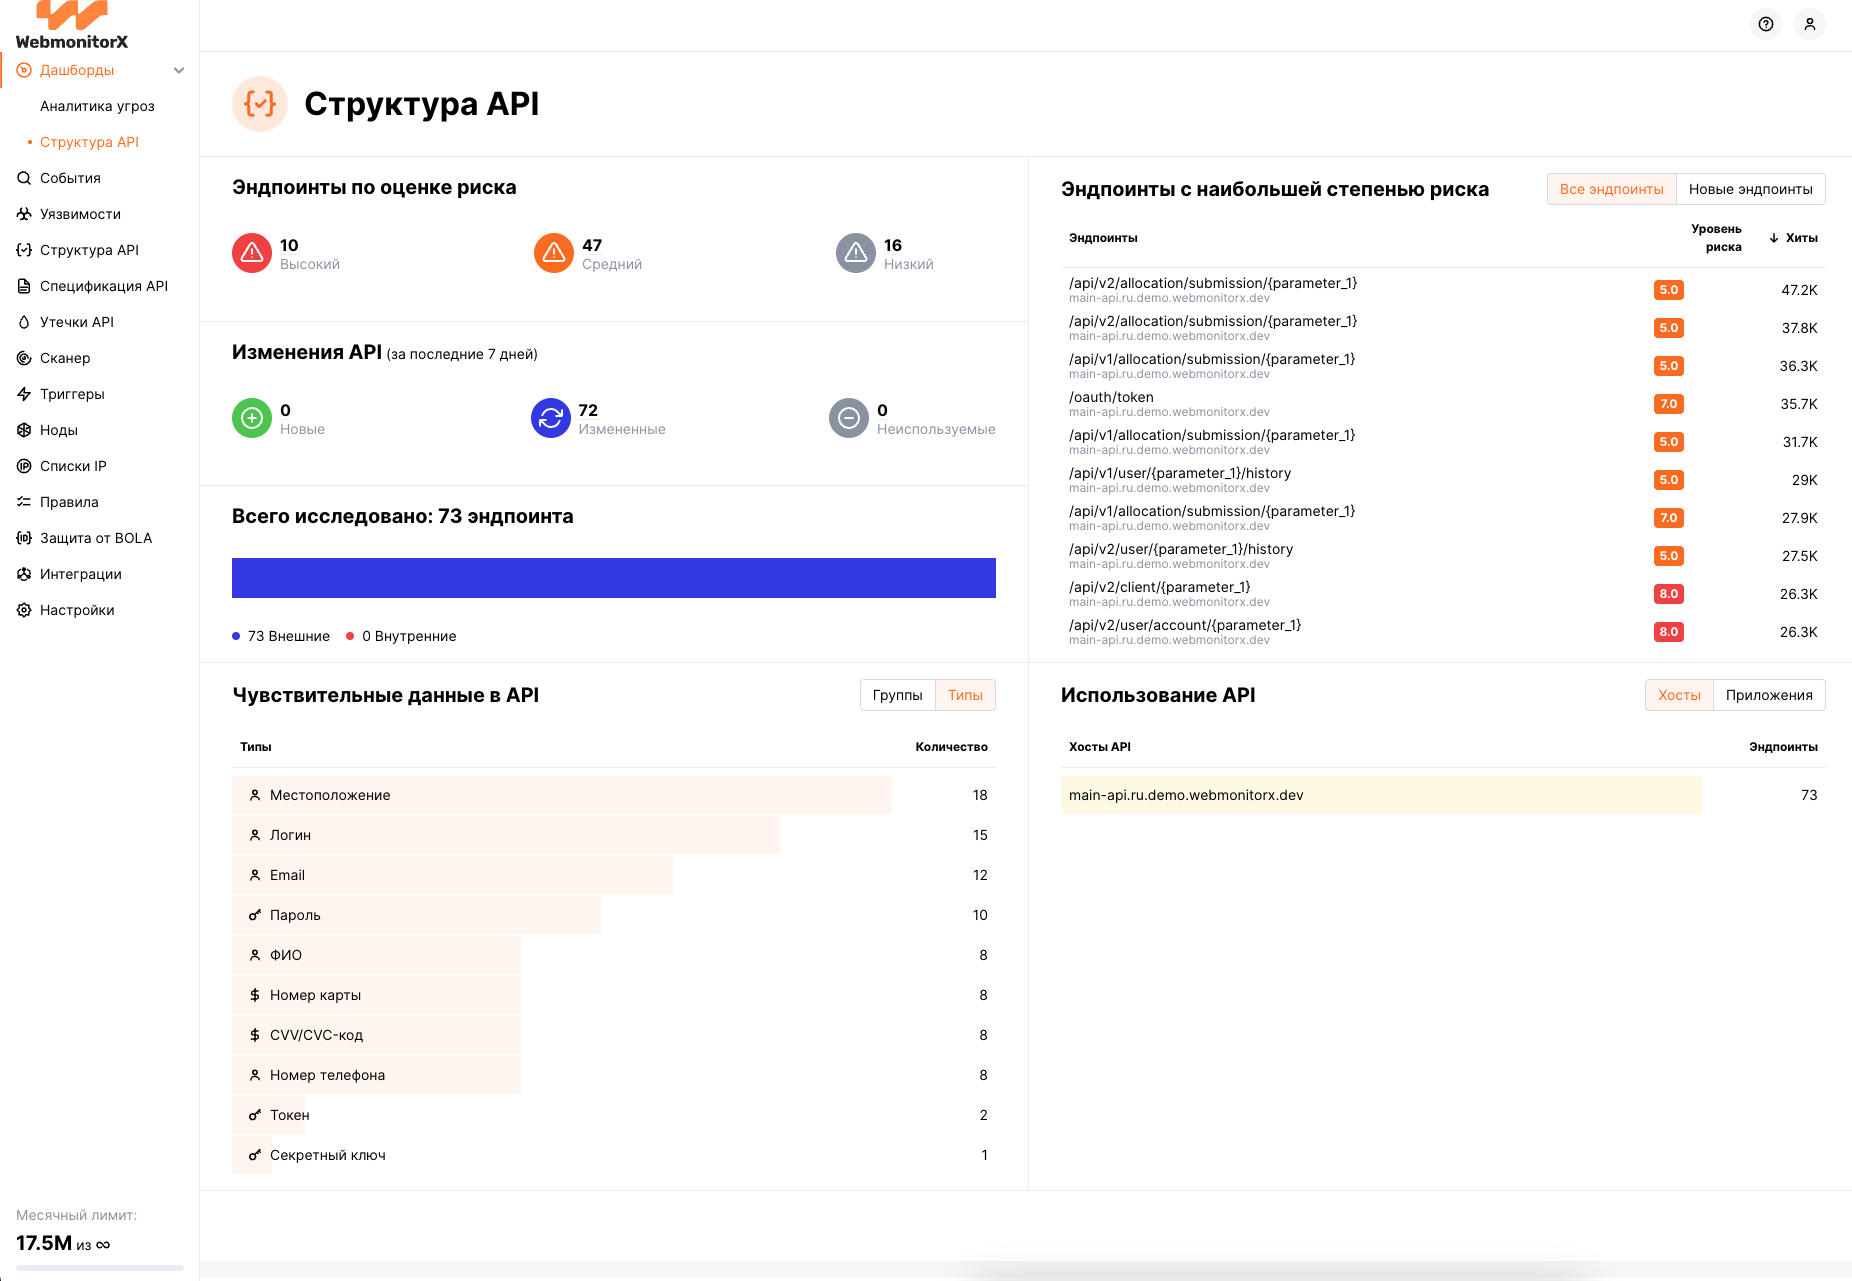Open the Настройки section
This screenshot has width=1852, height=1281.
(77, 610)
